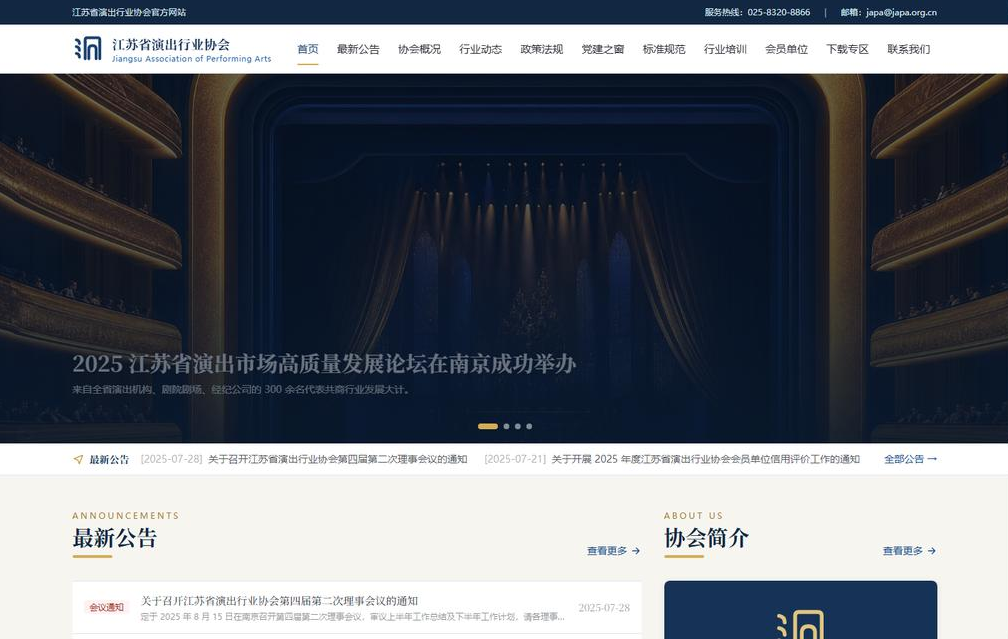Open 政策法规 navigation item

click(x=541, y=49)
